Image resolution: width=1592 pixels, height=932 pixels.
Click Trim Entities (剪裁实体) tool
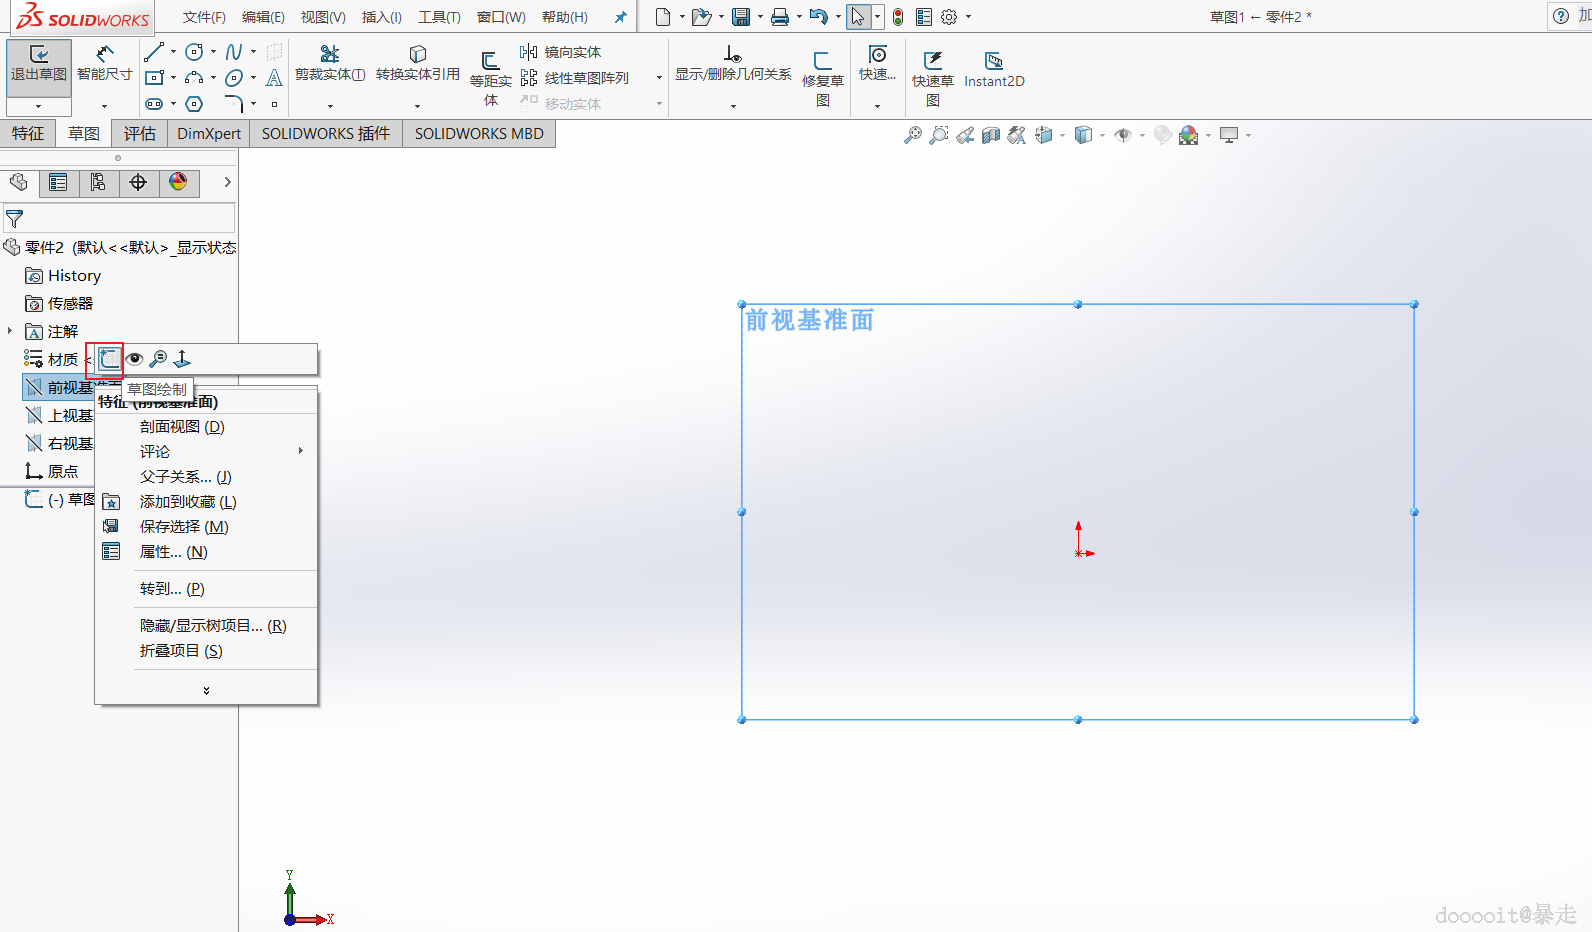[330, 64]
